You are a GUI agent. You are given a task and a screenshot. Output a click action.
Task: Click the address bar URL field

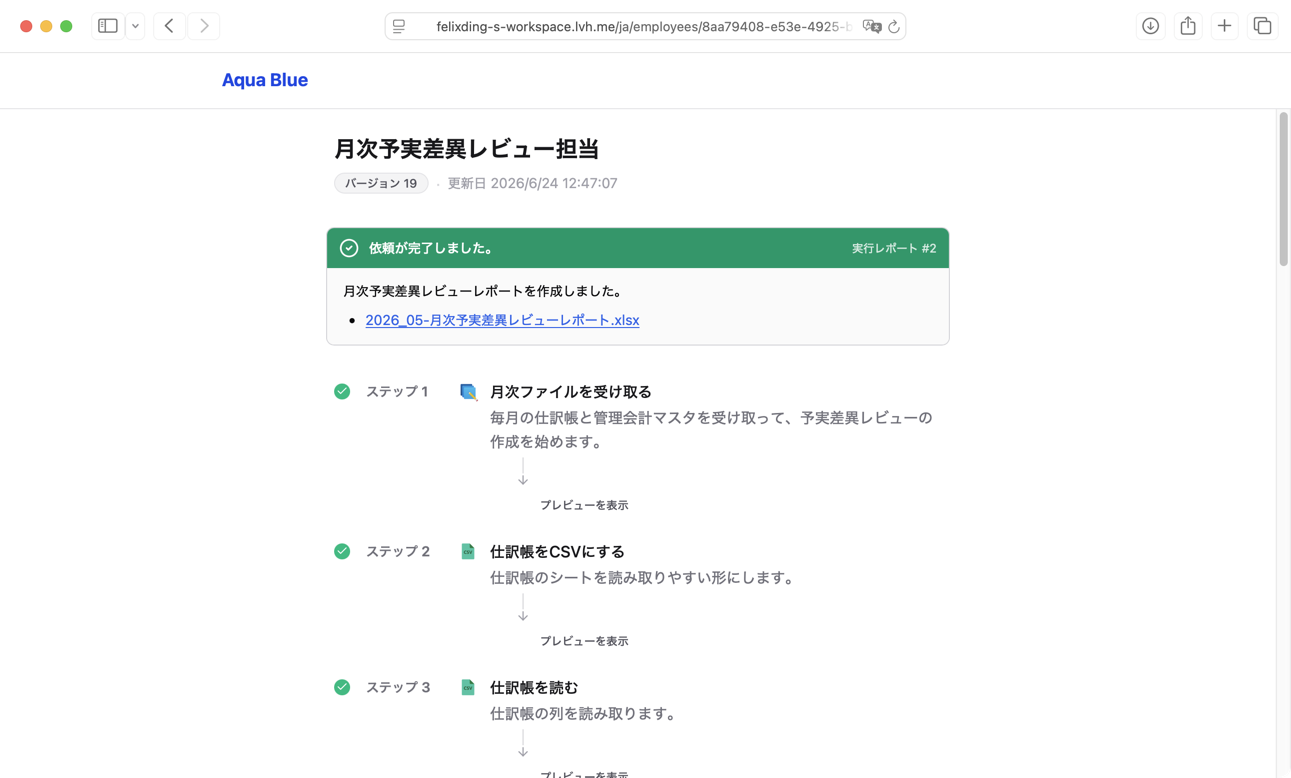644,27
